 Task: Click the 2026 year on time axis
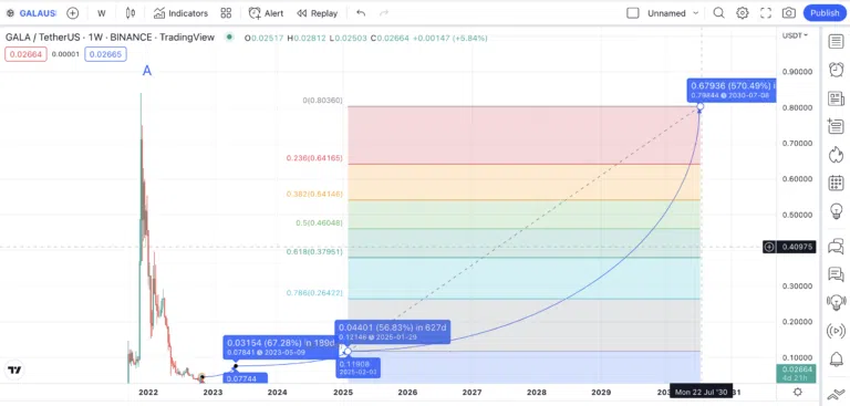point(408,391)
